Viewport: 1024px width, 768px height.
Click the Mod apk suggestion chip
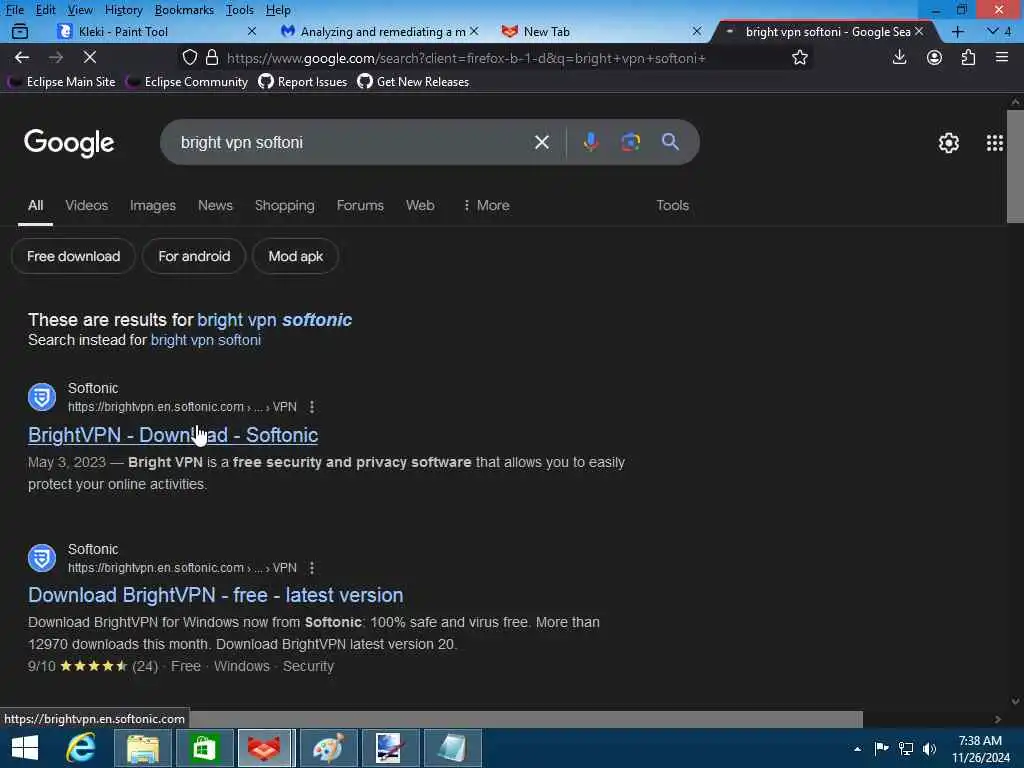295,256
